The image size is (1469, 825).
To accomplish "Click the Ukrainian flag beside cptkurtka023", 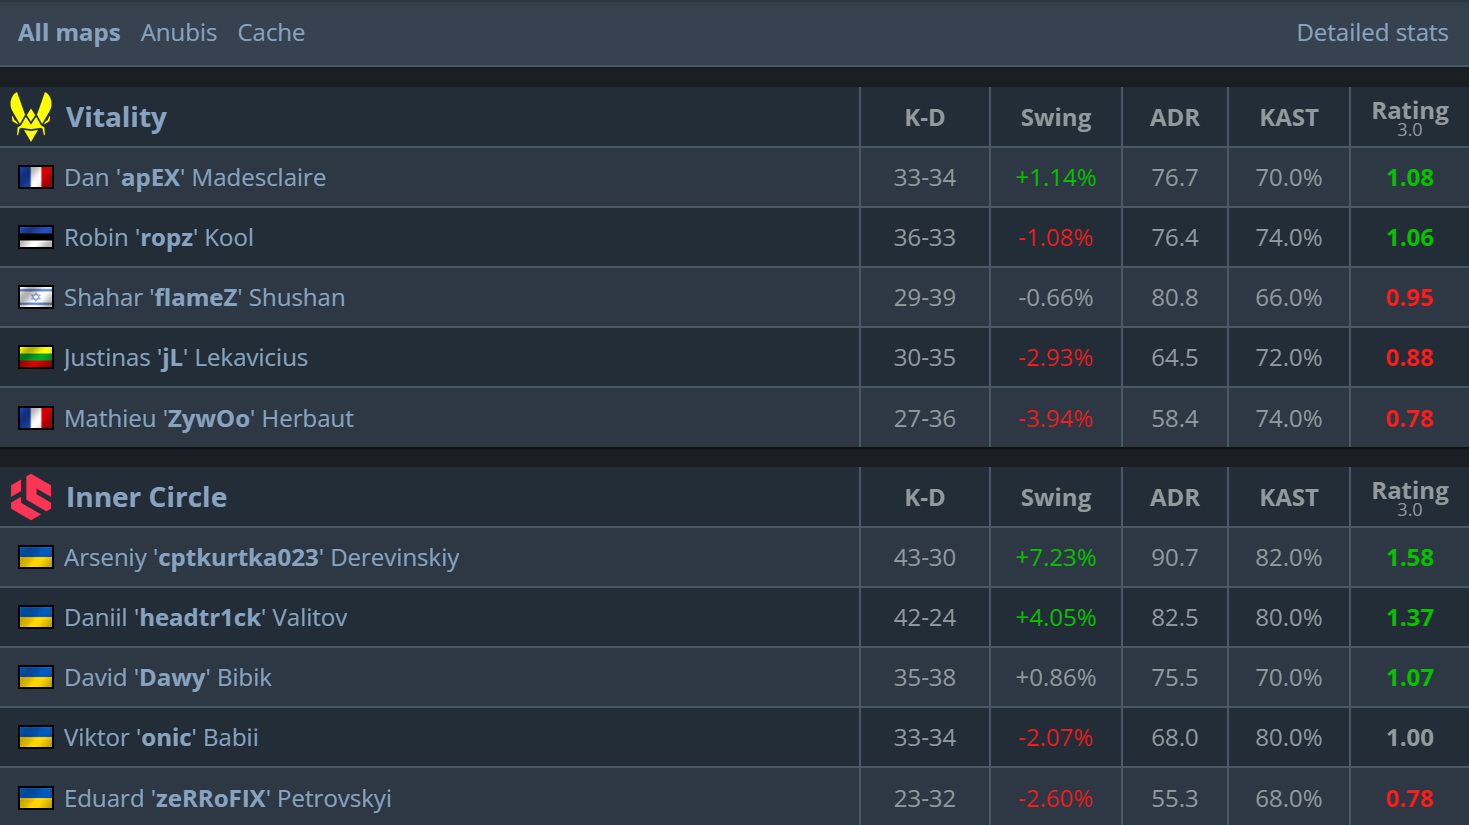I will pyautogui.click(x=36, y=558).
